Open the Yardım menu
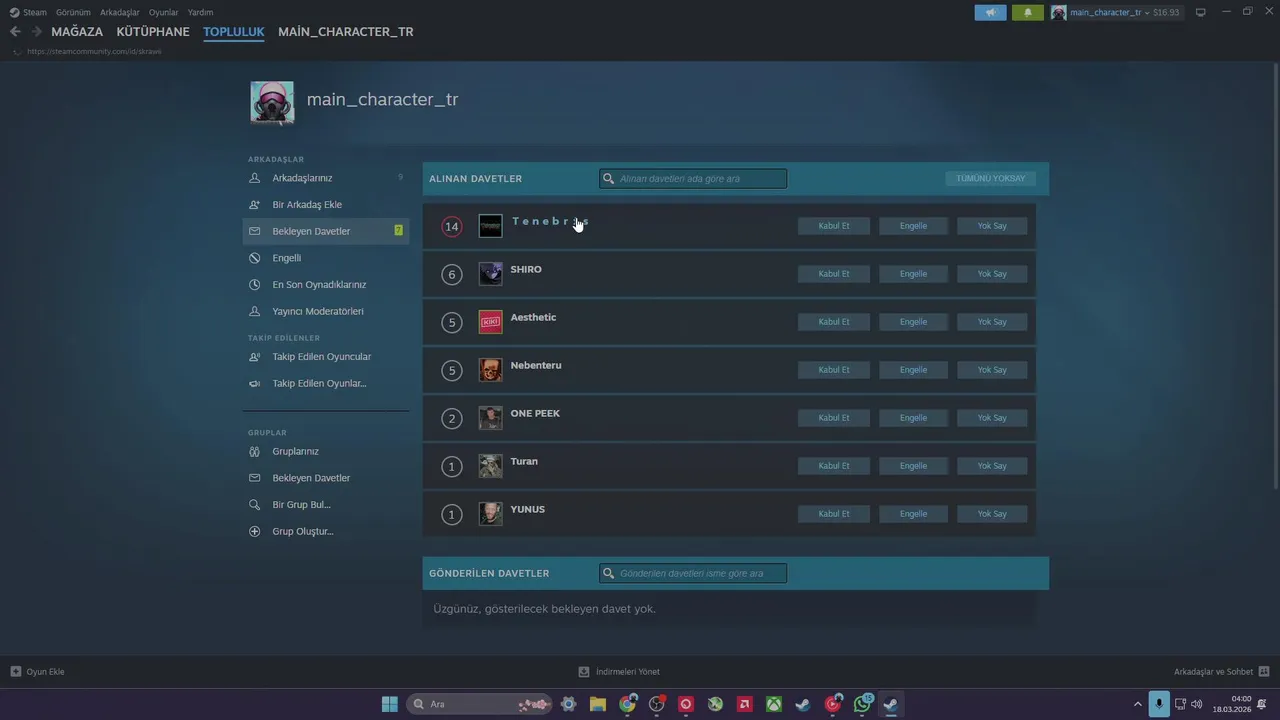Screen dimensions: 1280x720 (x=200, y=12)
